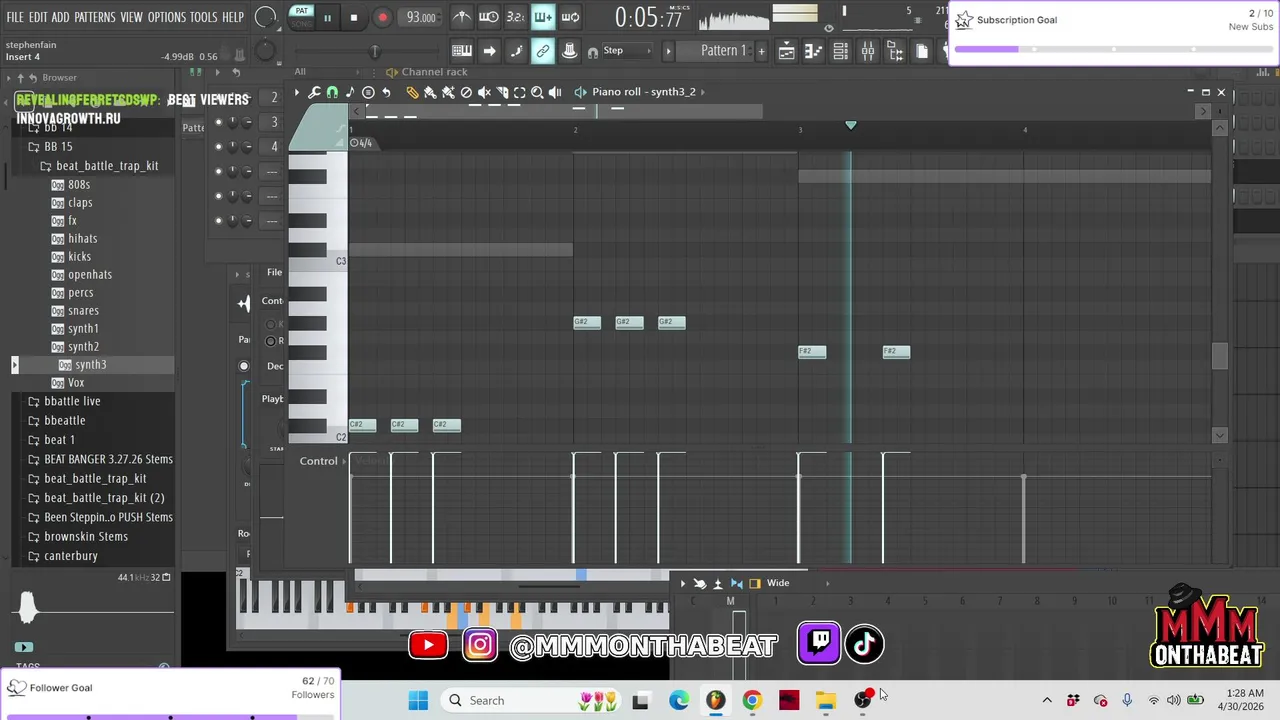Toggle the metronome icon
Image resolution: width=1280 pixels, height=720 pixels.
tap(461, 17)
